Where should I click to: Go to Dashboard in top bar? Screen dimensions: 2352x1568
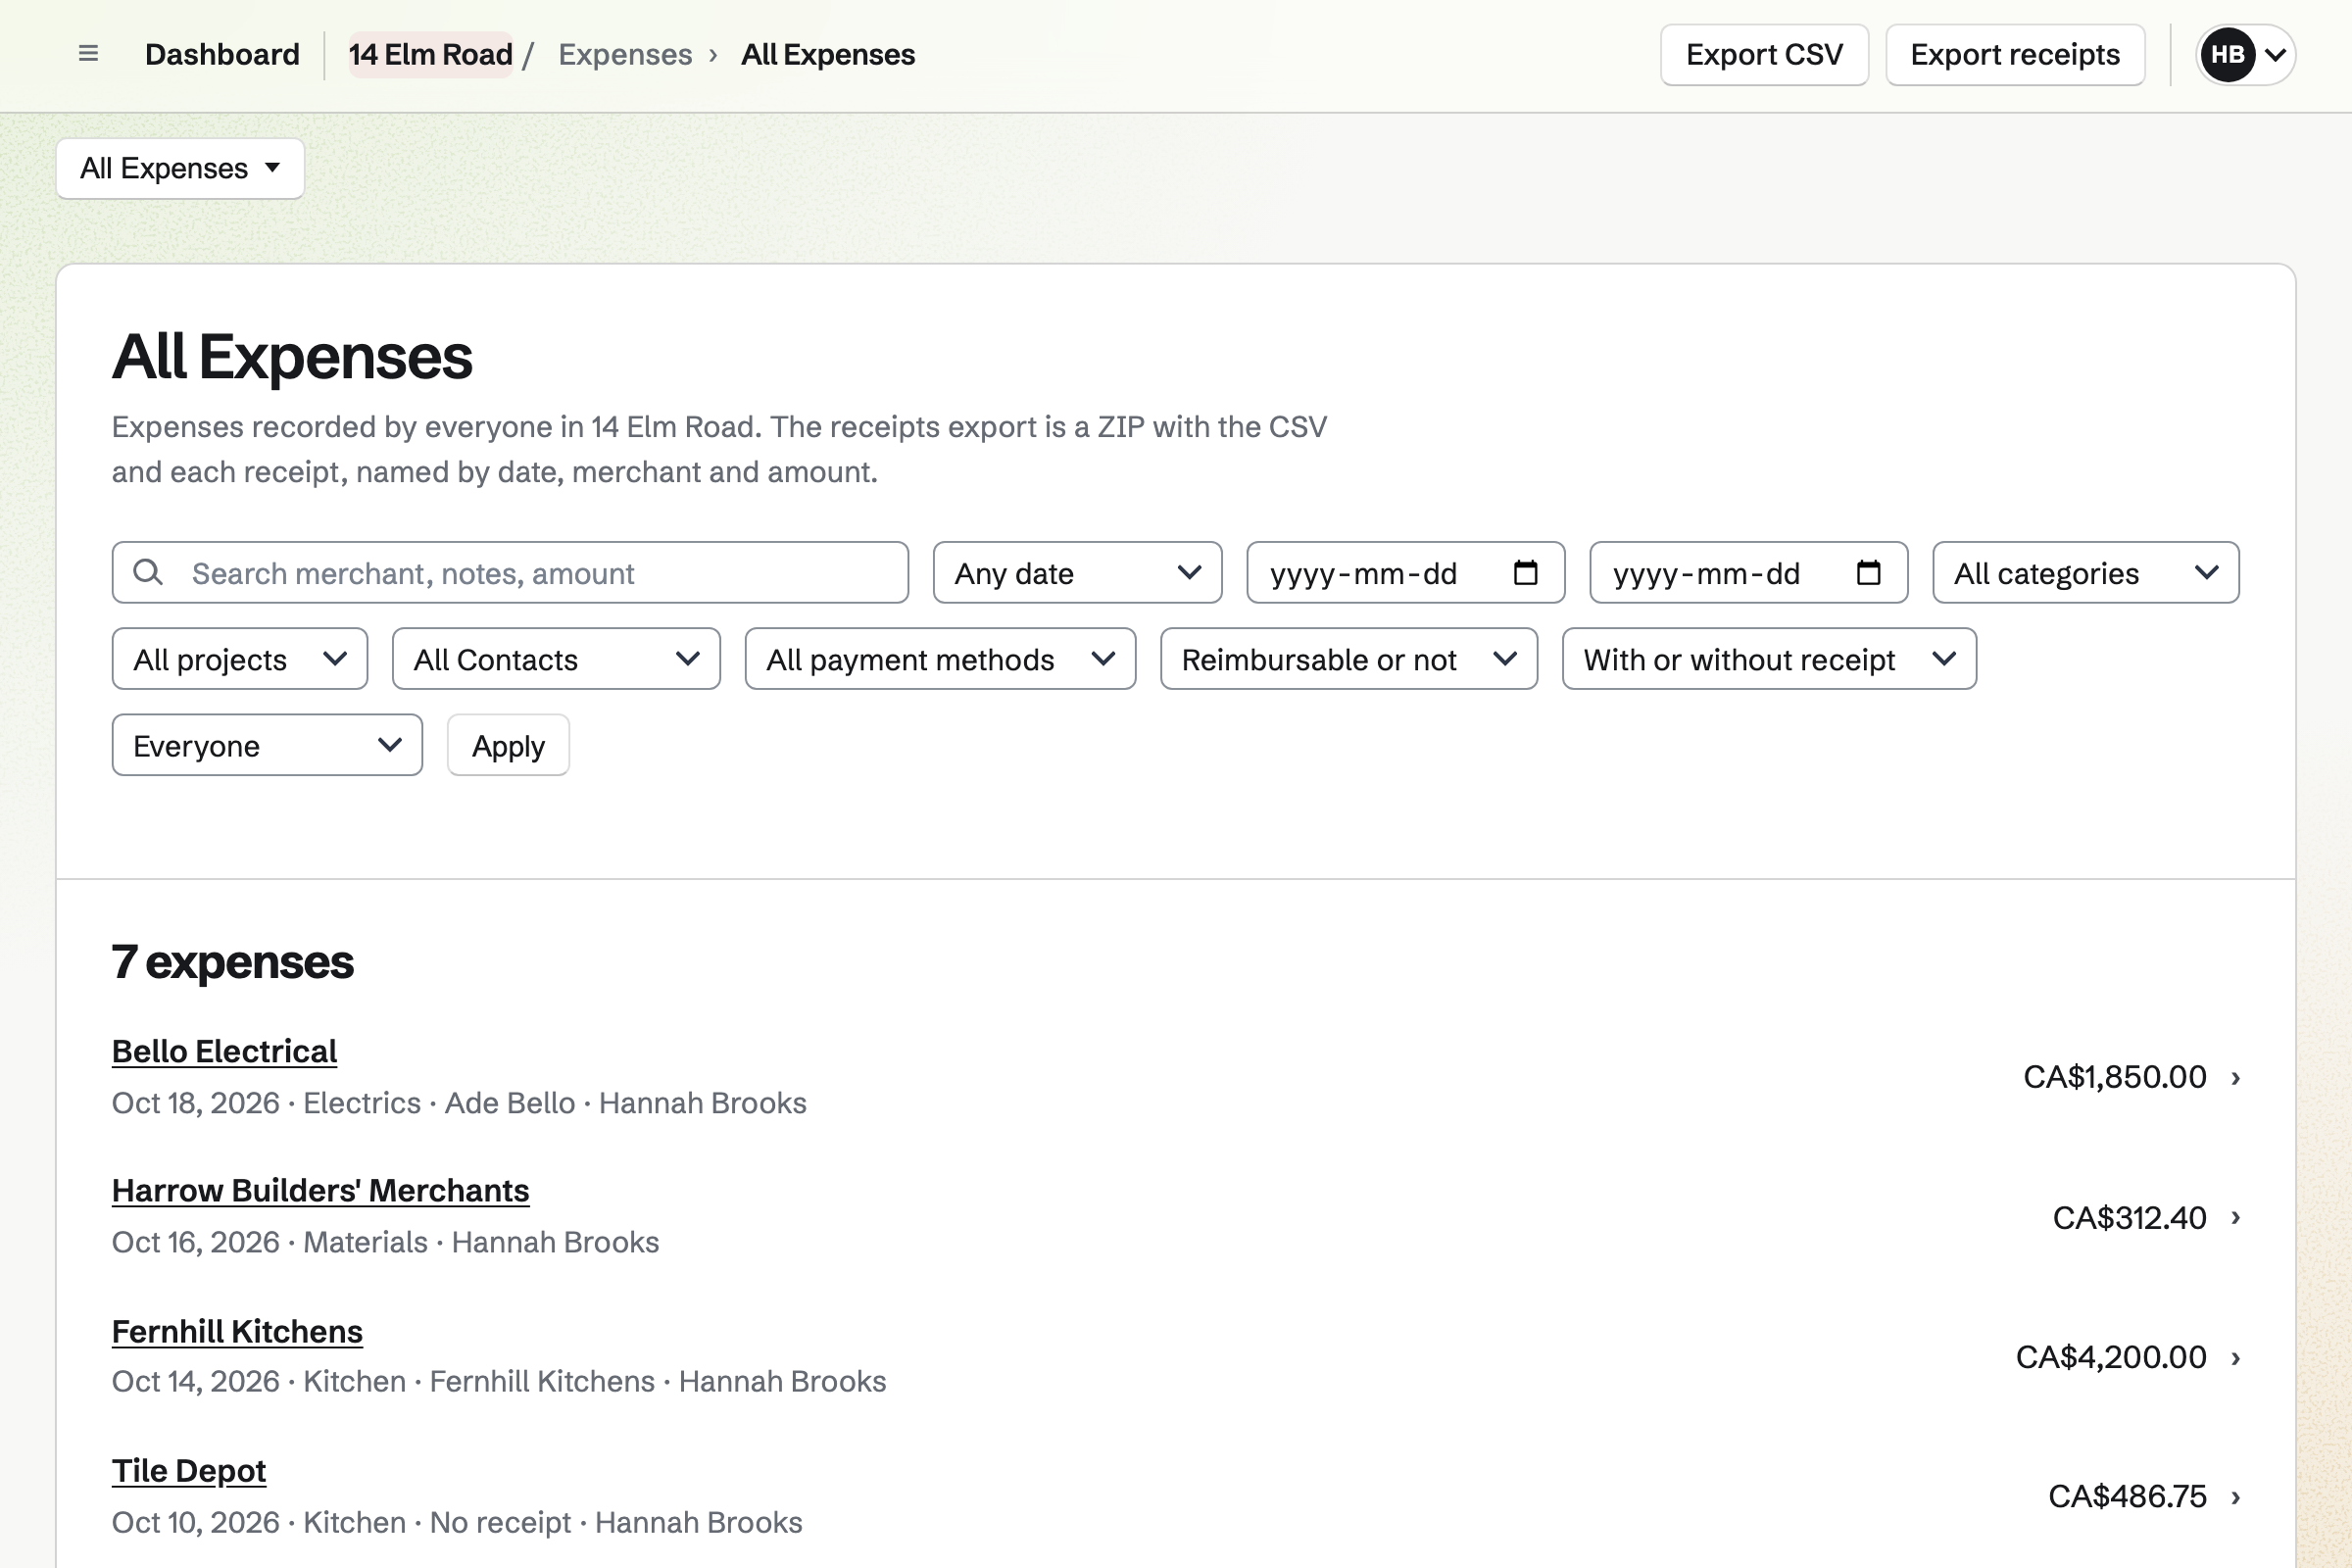(222, 54)
